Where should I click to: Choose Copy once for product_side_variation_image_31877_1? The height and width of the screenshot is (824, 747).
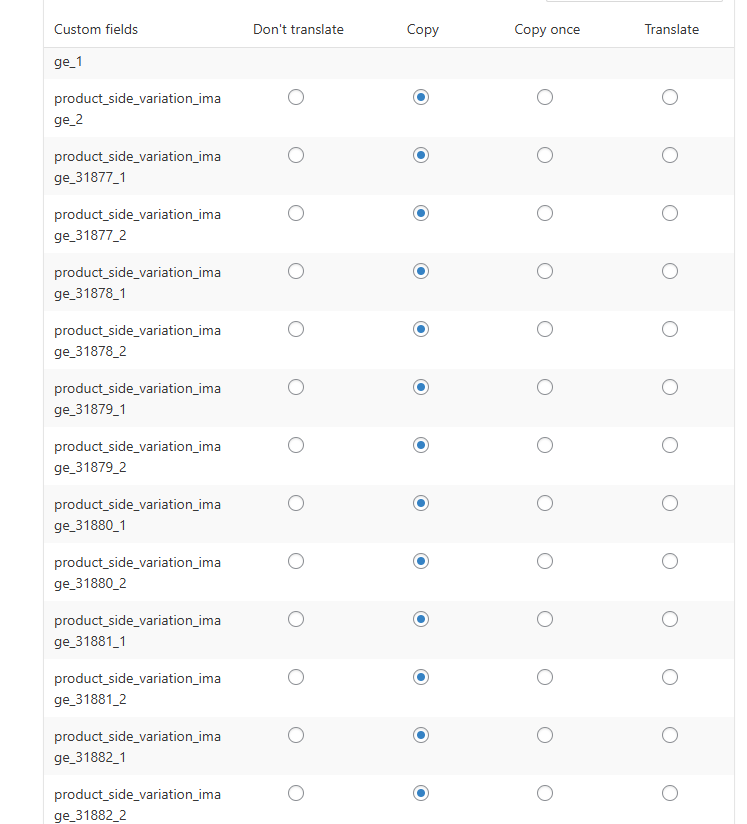[545, 155]
